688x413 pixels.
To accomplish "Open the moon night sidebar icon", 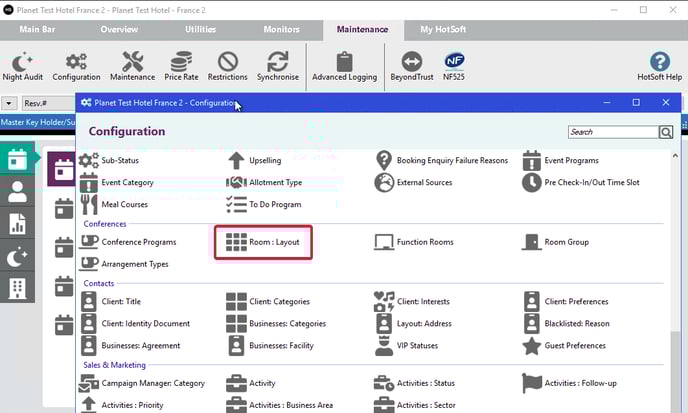I will (x=17, y=256).
